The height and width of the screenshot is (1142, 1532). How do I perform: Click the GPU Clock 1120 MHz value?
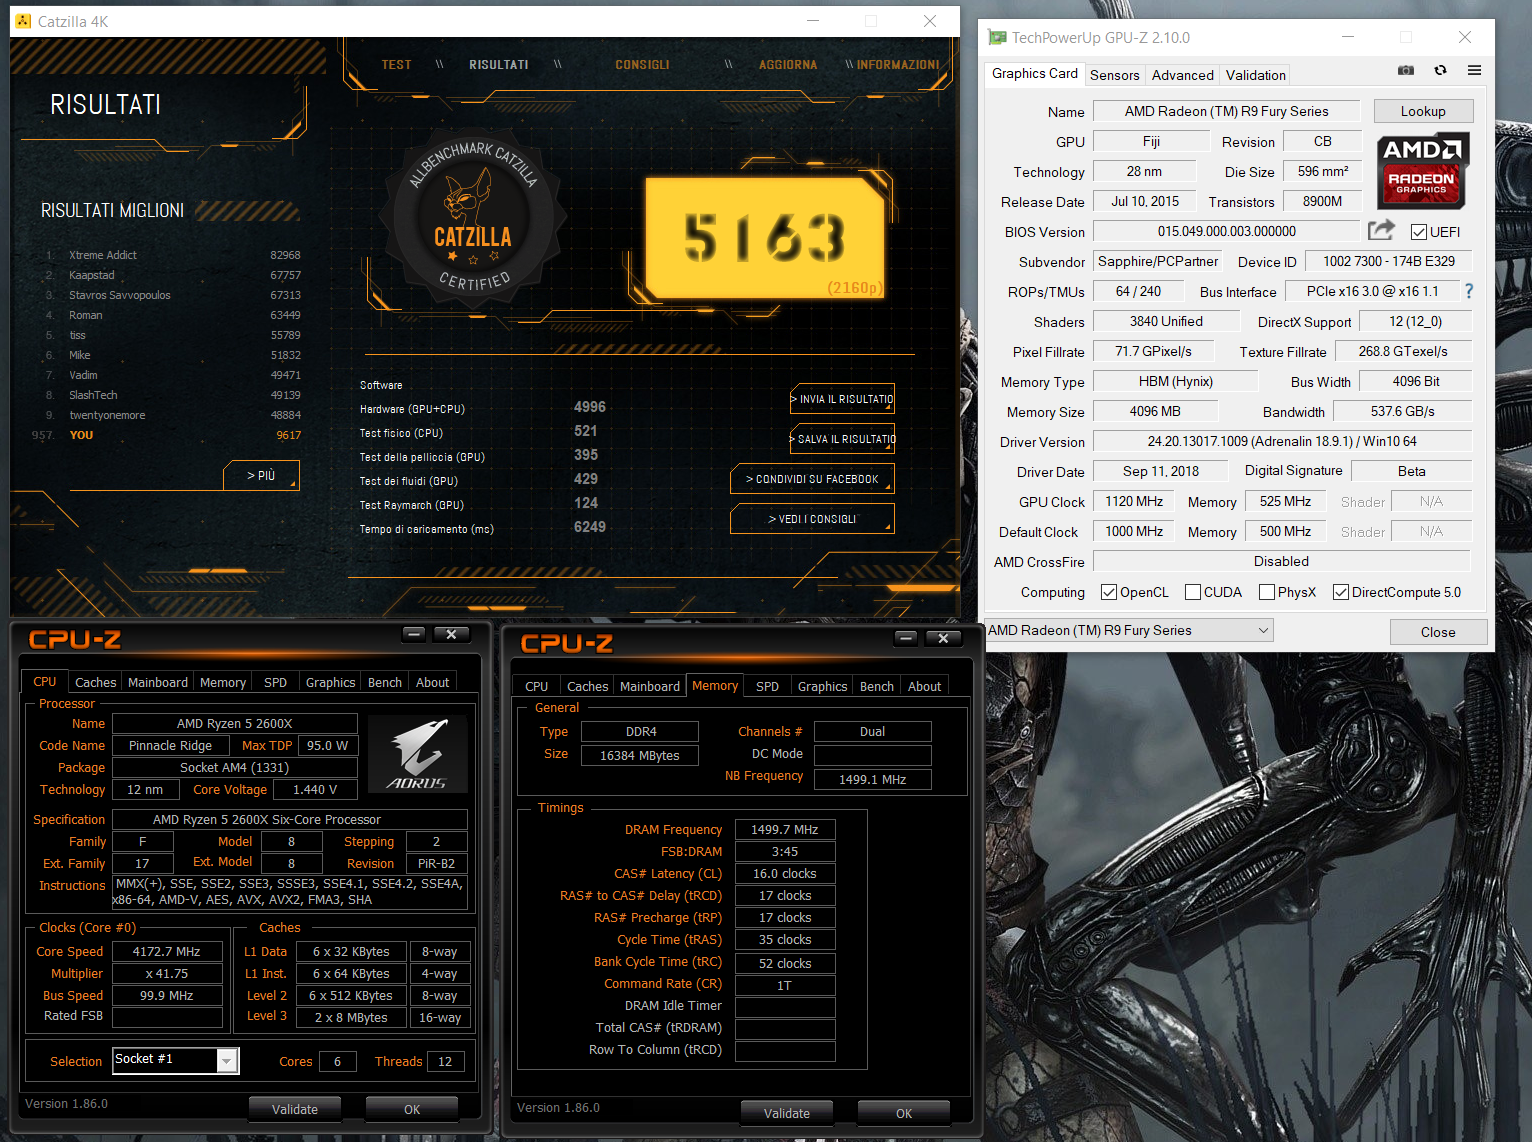(1134, 501)
